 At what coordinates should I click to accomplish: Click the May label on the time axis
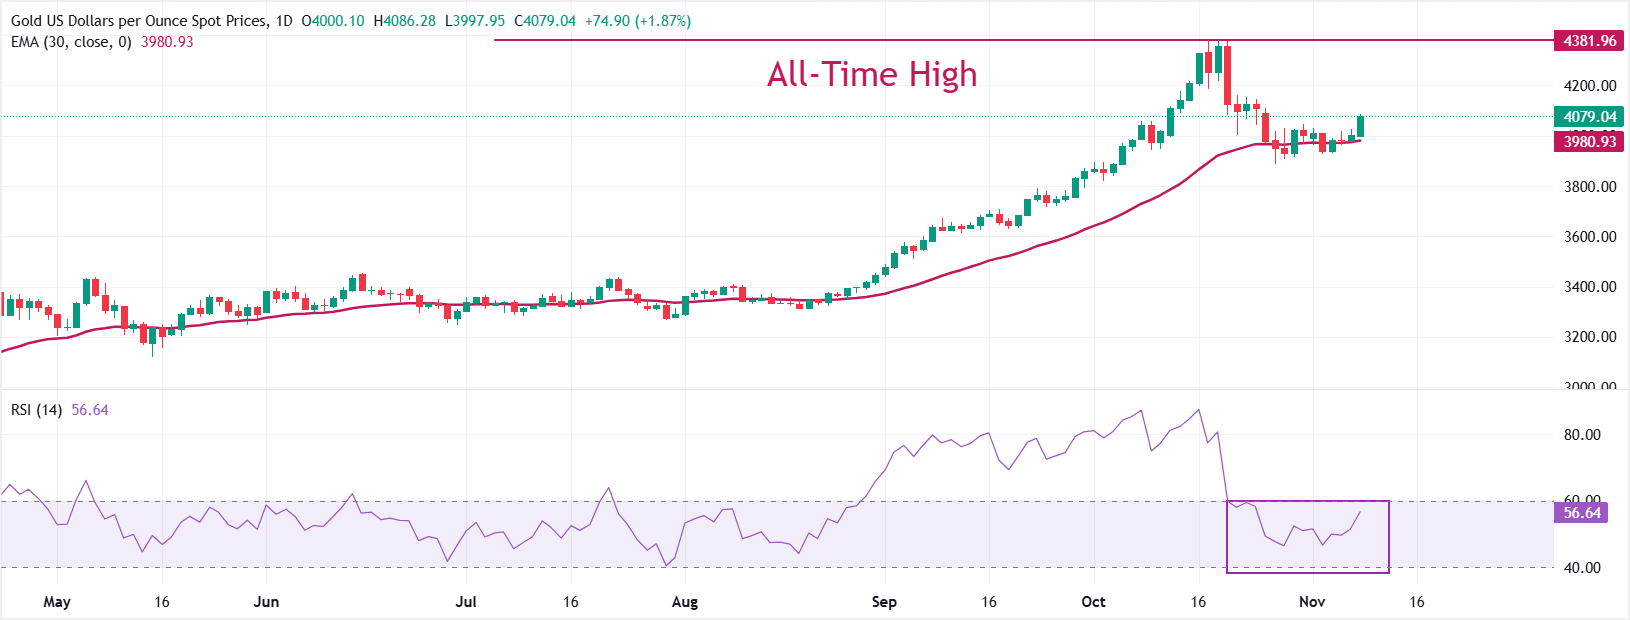click(x=57, y=602)
